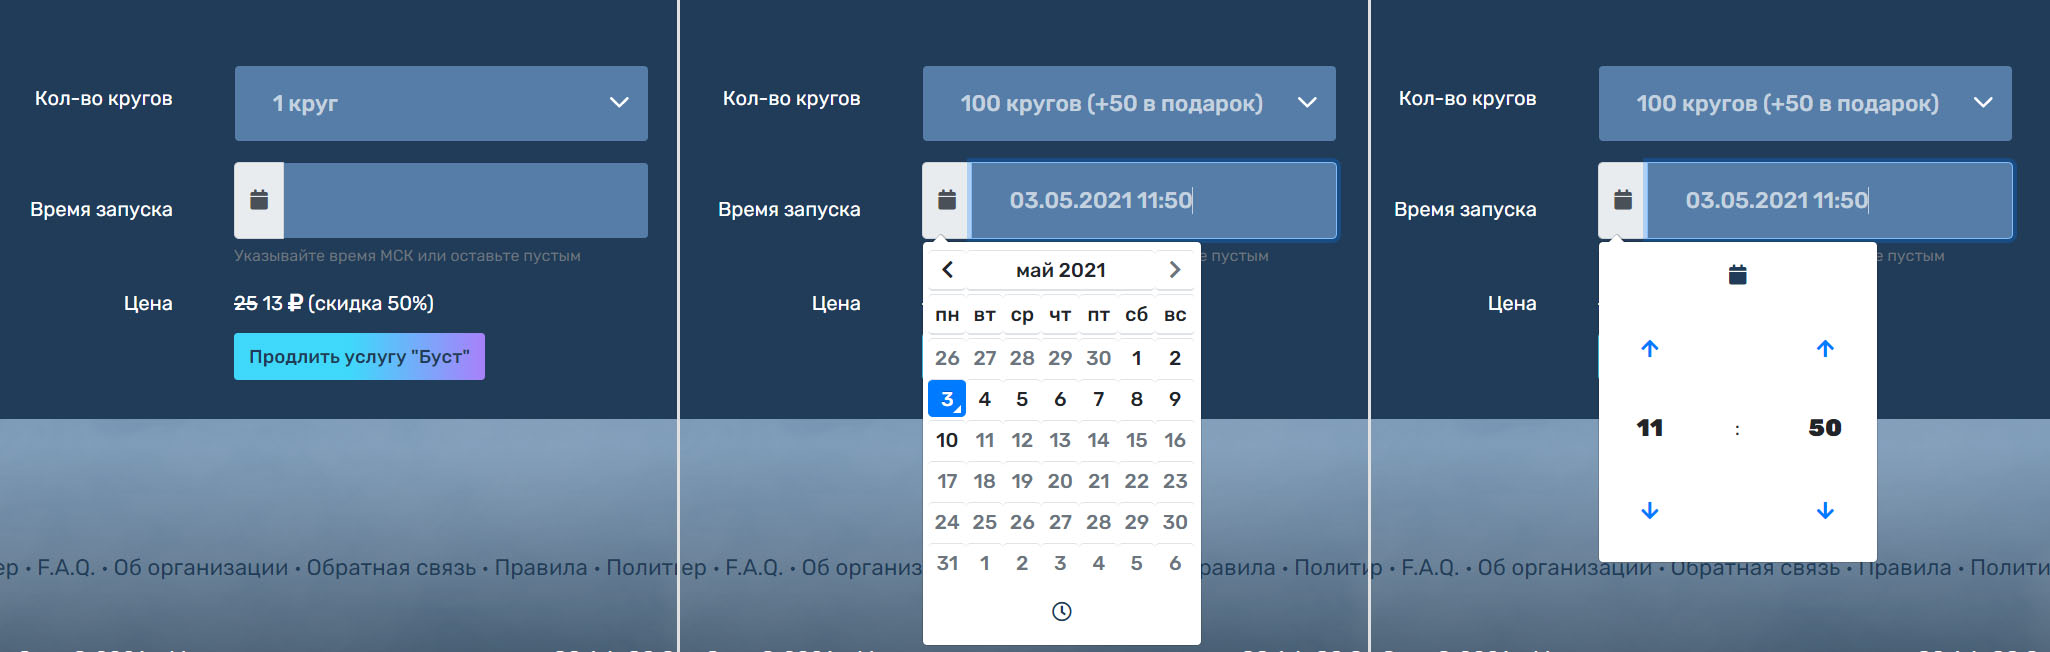Go to next month in calendar

pos(1175,269)
